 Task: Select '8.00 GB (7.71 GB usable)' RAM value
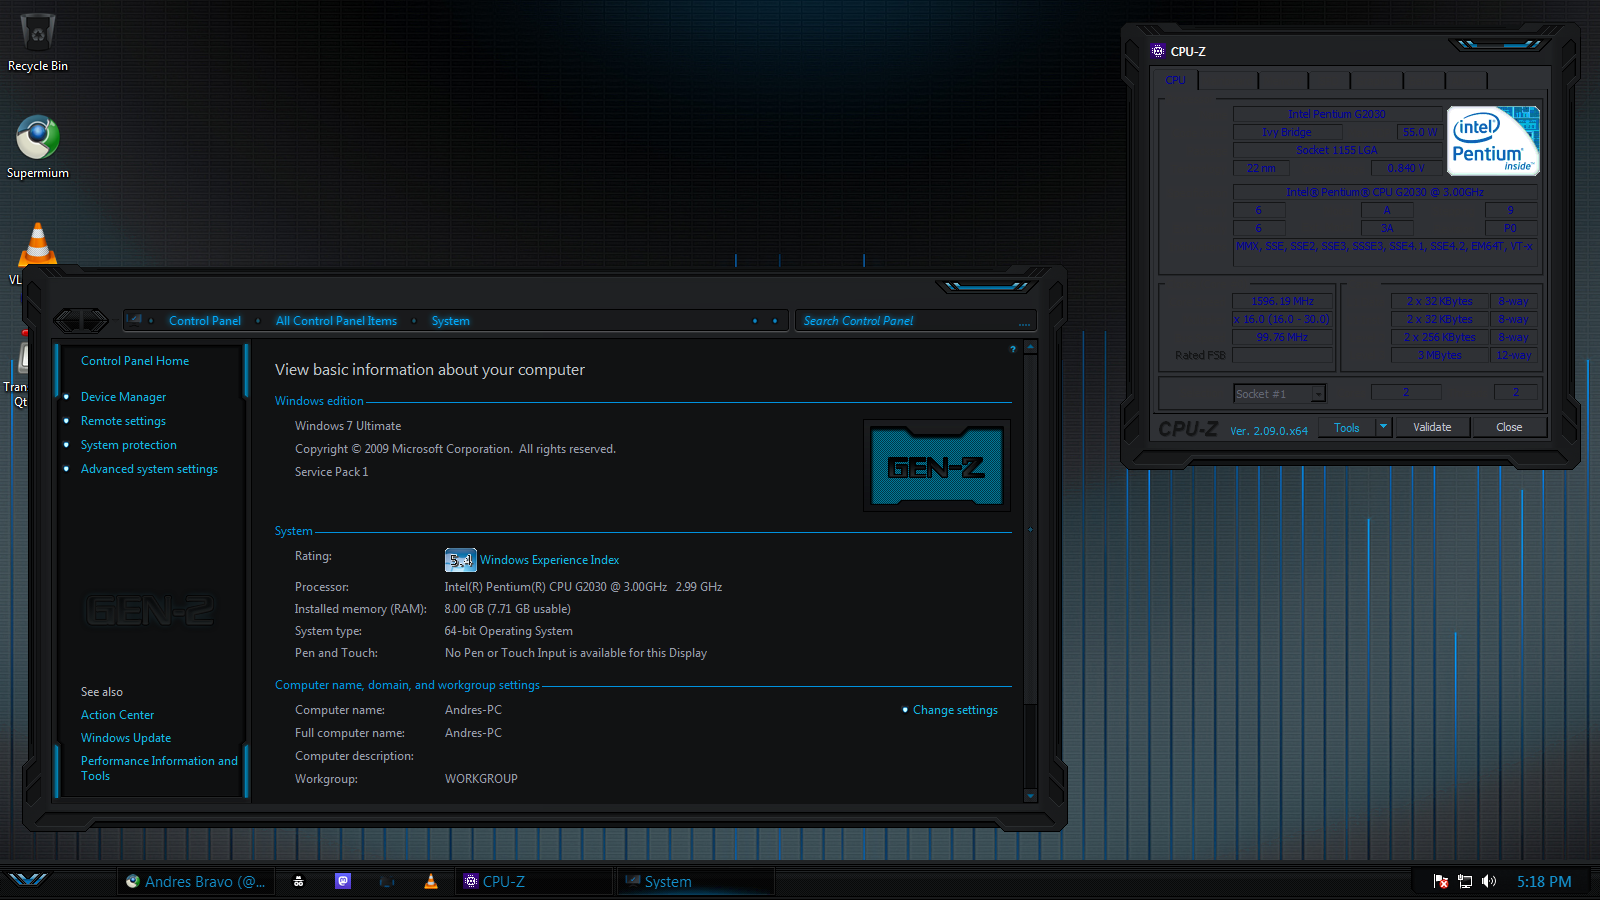(508, 609)
